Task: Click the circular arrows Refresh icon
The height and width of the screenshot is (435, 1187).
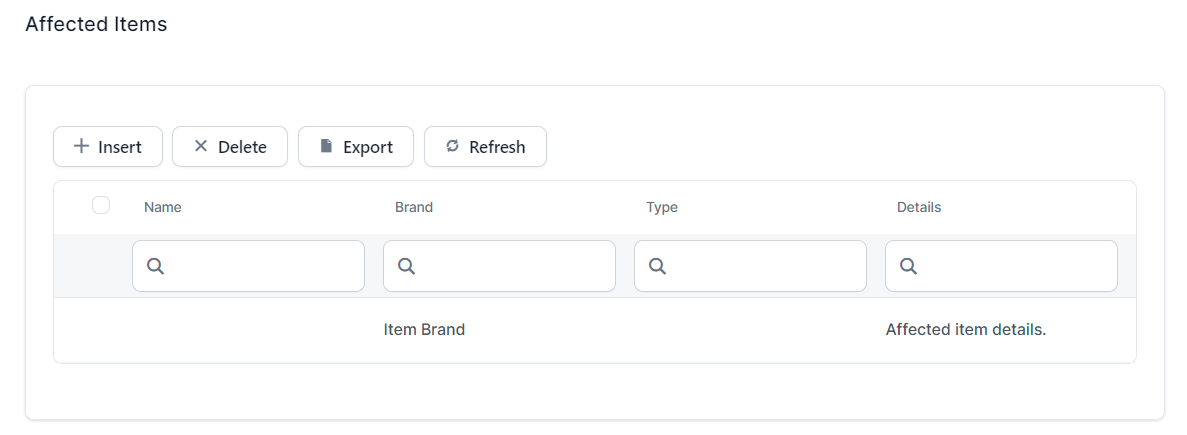Action: [x=452, y=146]
